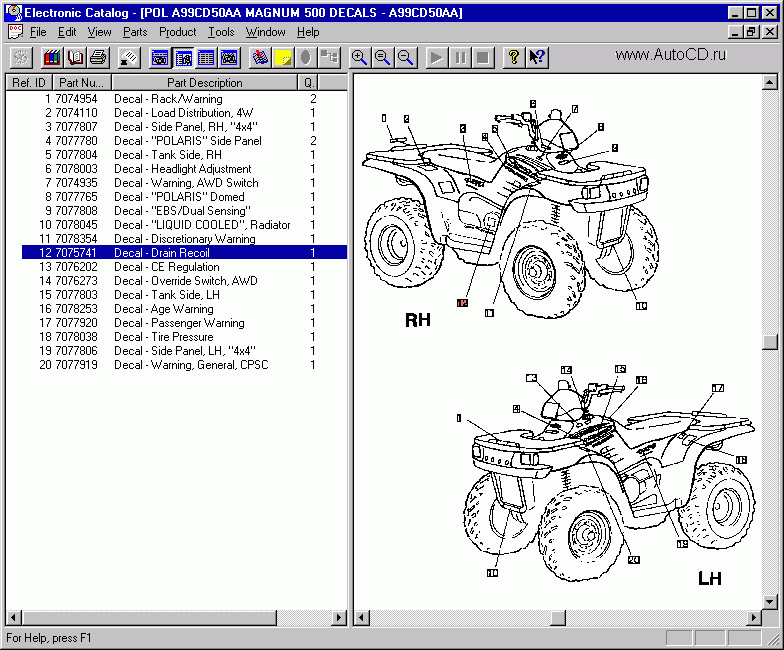
Task: Click the yellow sticky note icon
Action: [x=283, y=58]
